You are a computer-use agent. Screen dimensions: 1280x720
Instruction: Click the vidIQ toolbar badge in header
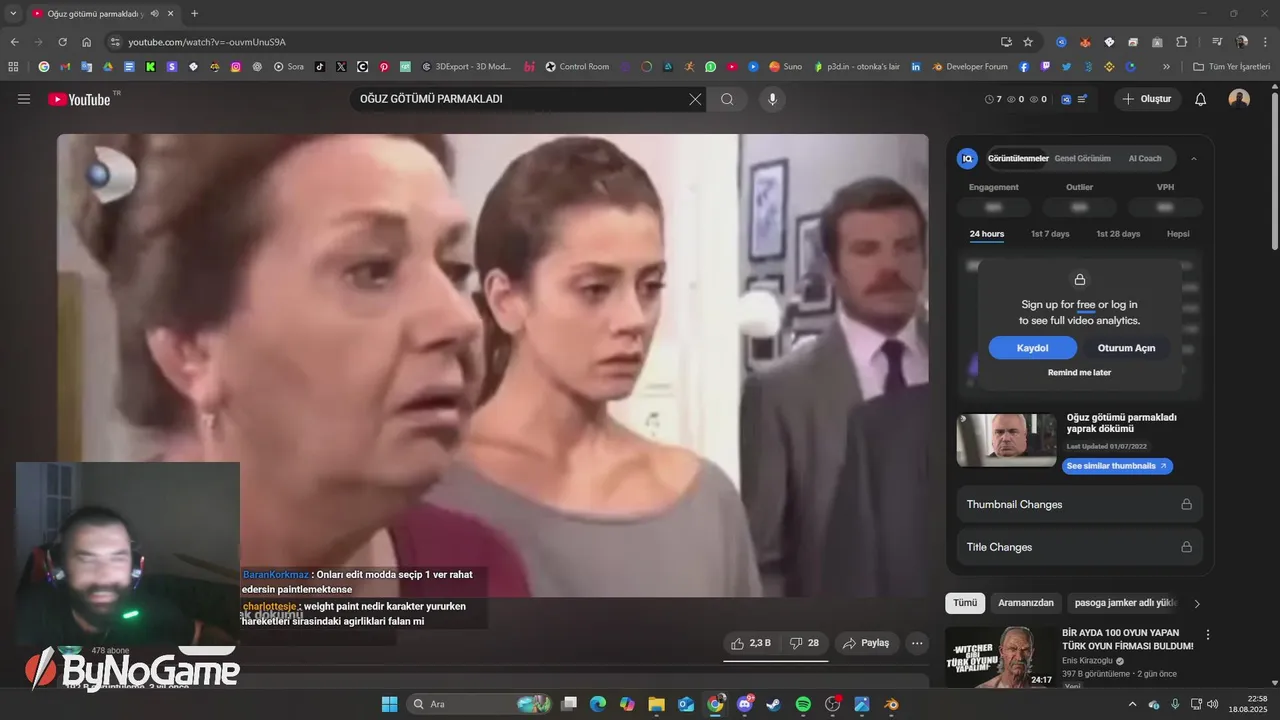click(1066, 99)
